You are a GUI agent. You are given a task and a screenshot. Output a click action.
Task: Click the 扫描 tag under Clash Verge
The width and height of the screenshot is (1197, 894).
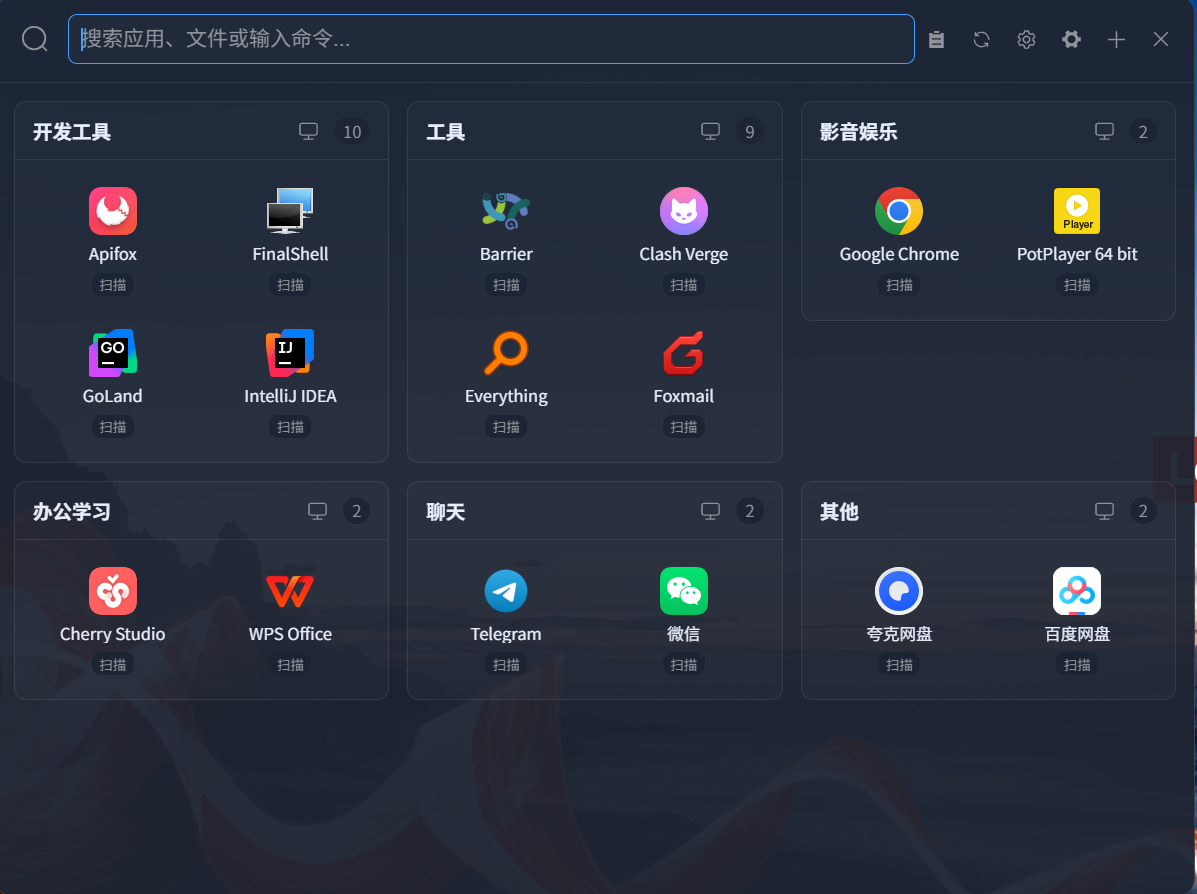tap(684, 285)
